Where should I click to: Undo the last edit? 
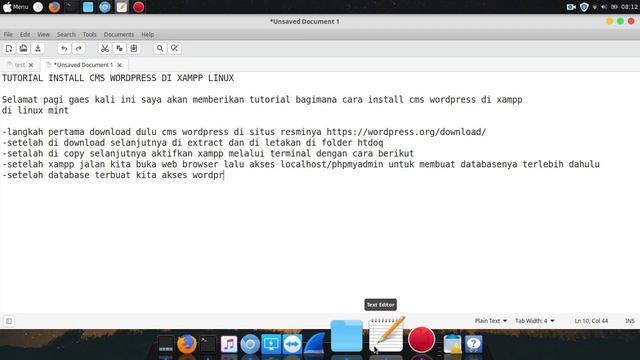(64, 49)
